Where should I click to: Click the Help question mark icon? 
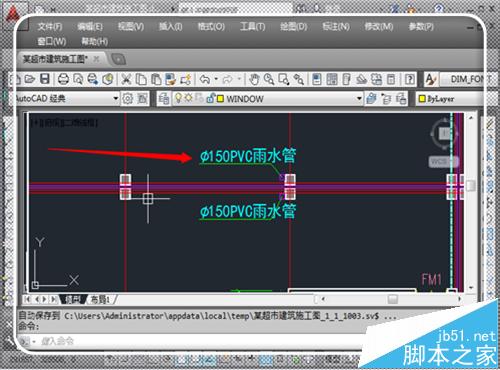click(410, 79)
